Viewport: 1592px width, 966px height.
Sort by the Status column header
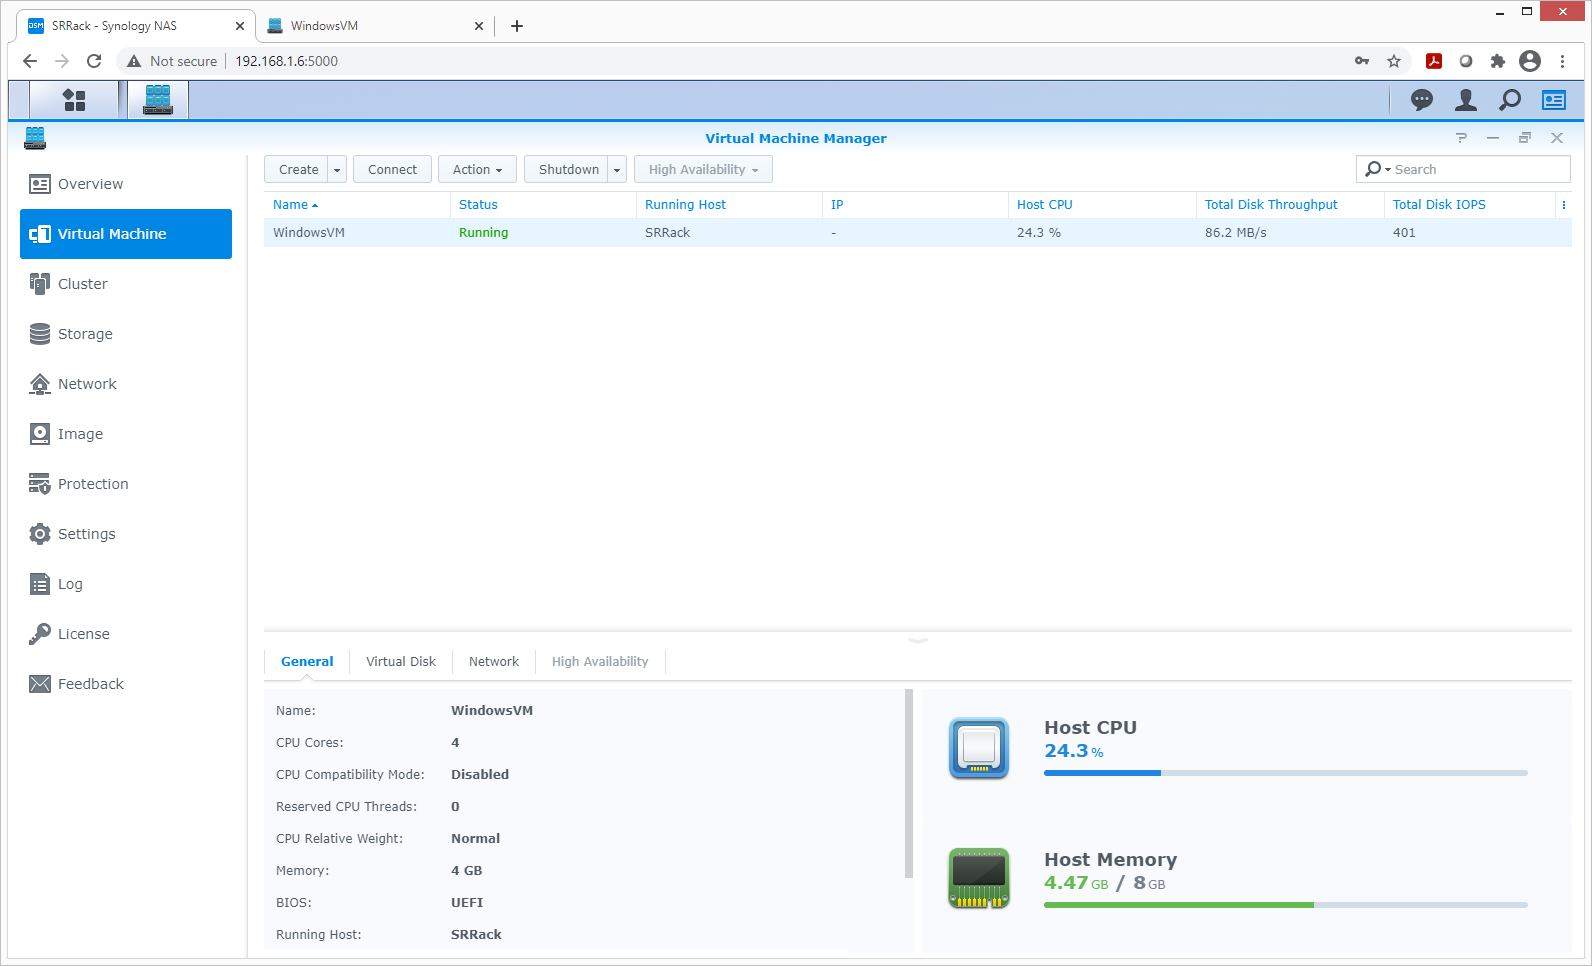point(543,205)
